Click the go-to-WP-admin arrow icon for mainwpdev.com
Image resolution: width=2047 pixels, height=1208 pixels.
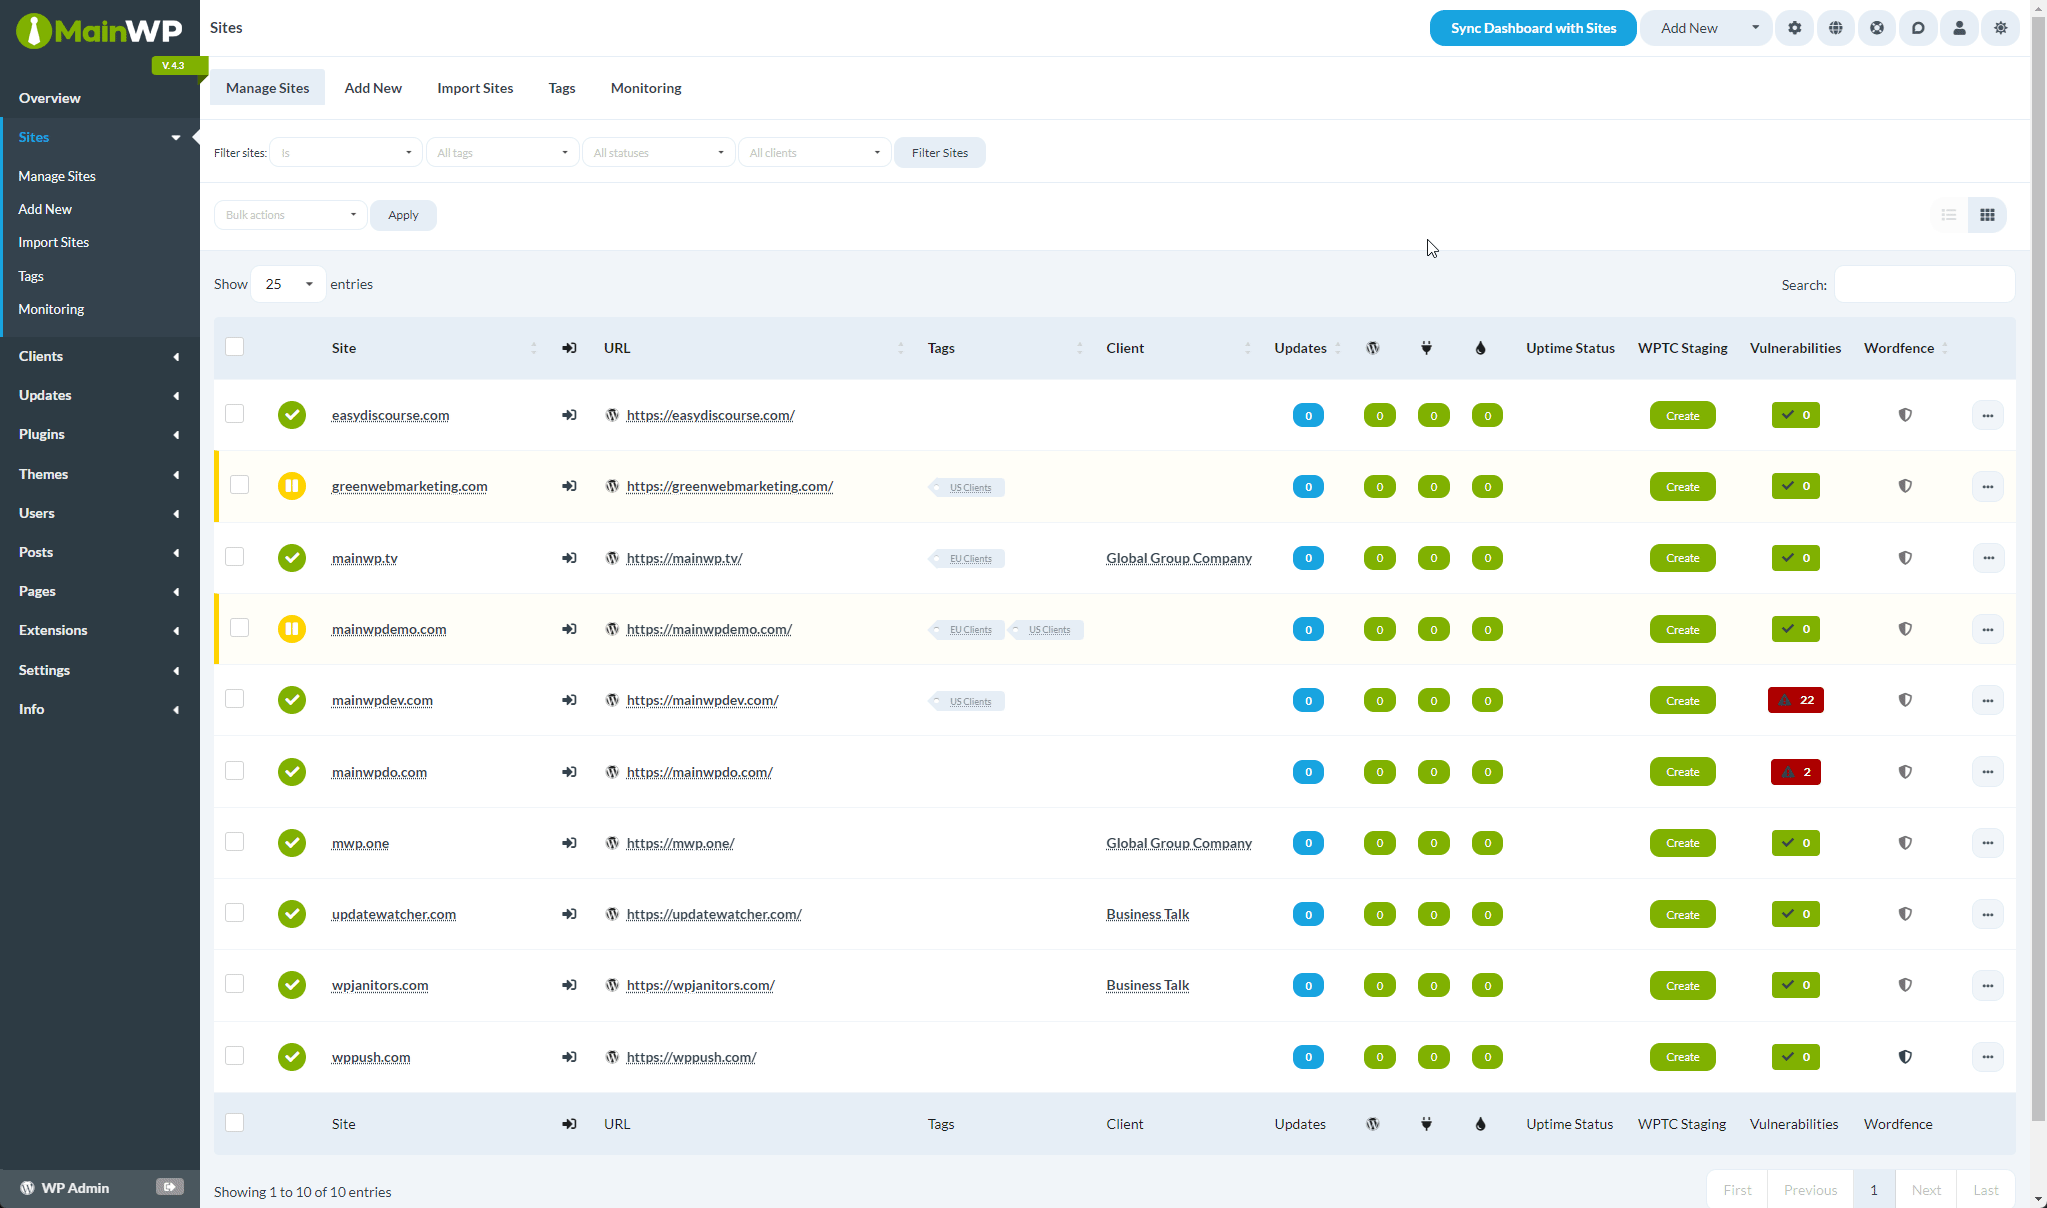(x=568, y=700)
